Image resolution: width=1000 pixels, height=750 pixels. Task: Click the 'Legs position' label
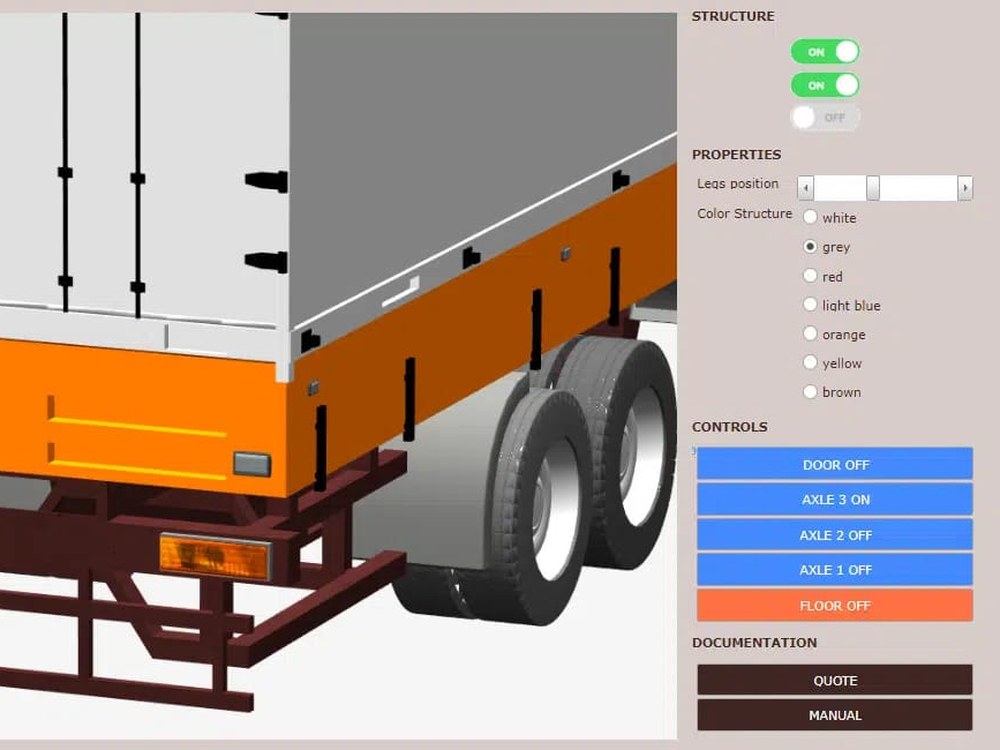[x=737, y=184]
